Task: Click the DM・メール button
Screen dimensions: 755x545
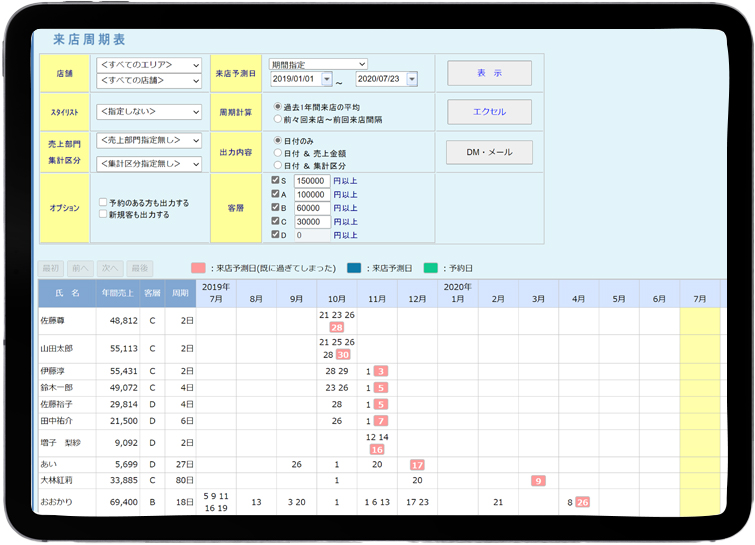Action: pyautogui.click(x=489, y=152)
